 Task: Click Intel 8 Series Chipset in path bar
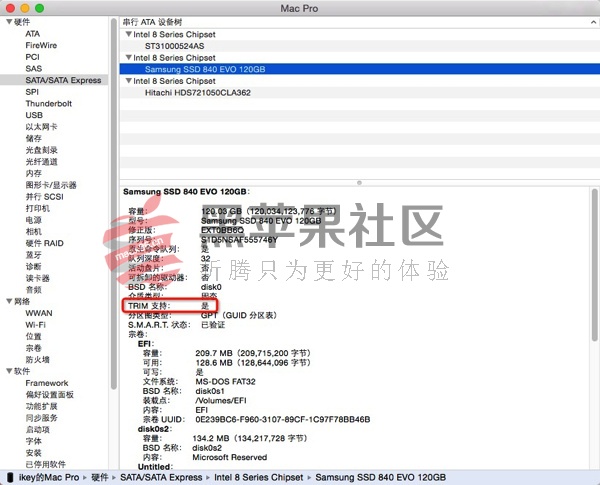(x=258, y=477)
